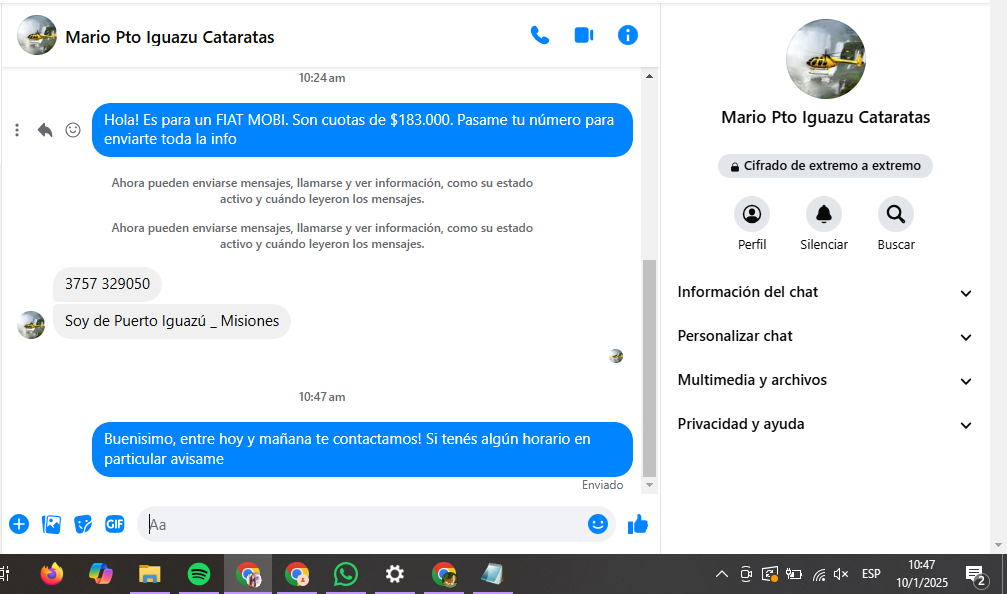The image size is (1007, 594).
Task: Choose a sticker to send
Action: 83,524
